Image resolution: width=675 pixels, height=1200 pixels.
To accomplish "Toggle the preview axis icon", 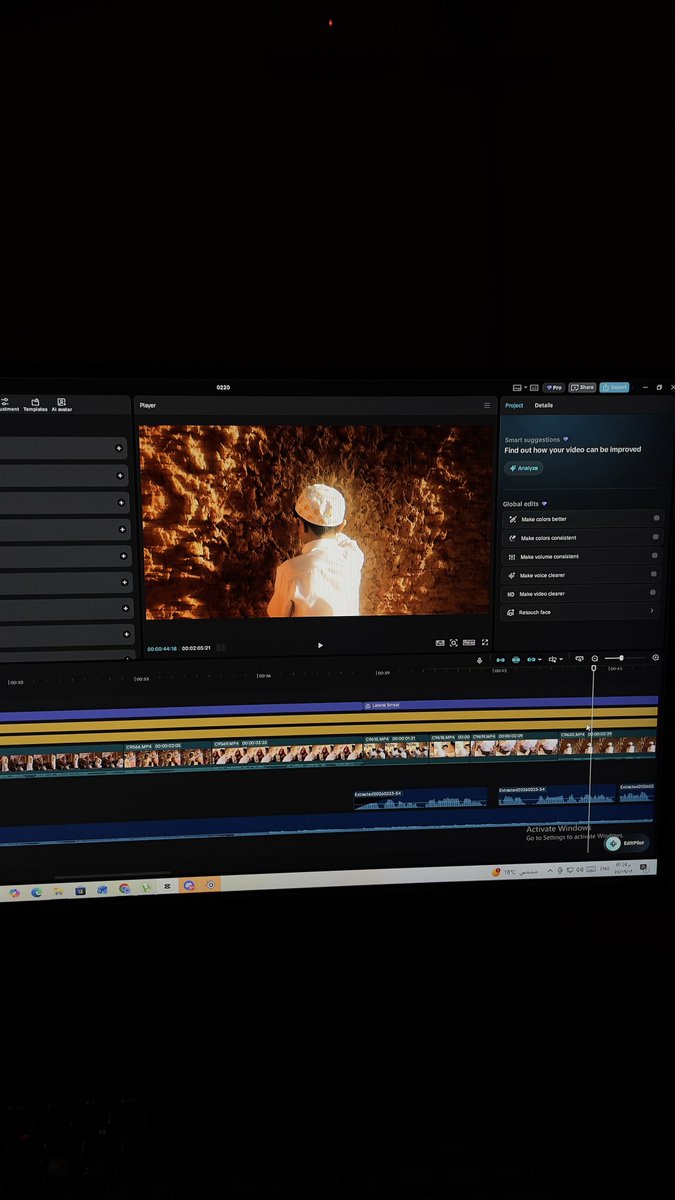I will click(x=552, y=659).
